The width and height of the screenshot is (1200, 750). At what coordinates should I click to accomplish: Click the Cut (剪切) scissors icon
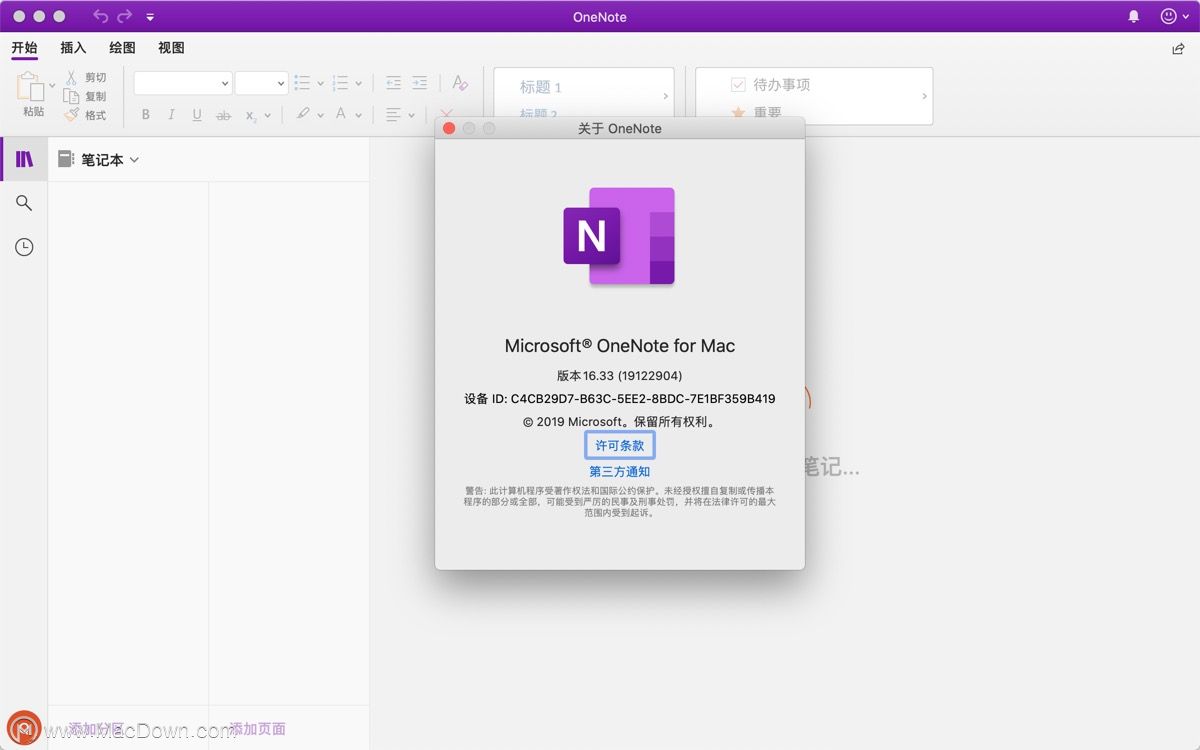(x=71, y=77)
